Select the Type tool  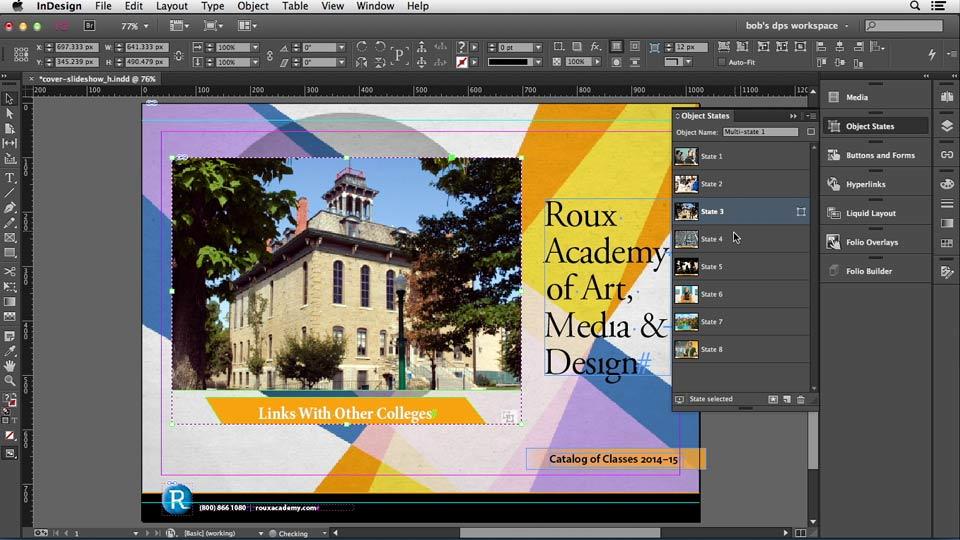point(9,178)
